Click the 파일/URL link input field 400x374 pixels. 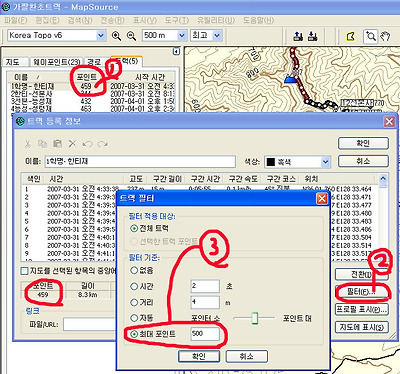pos(89,324)
